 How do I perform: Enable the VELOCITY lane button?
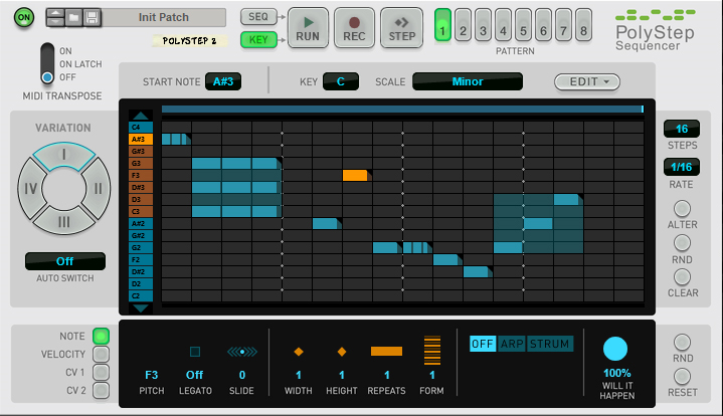tap(101, 354)
